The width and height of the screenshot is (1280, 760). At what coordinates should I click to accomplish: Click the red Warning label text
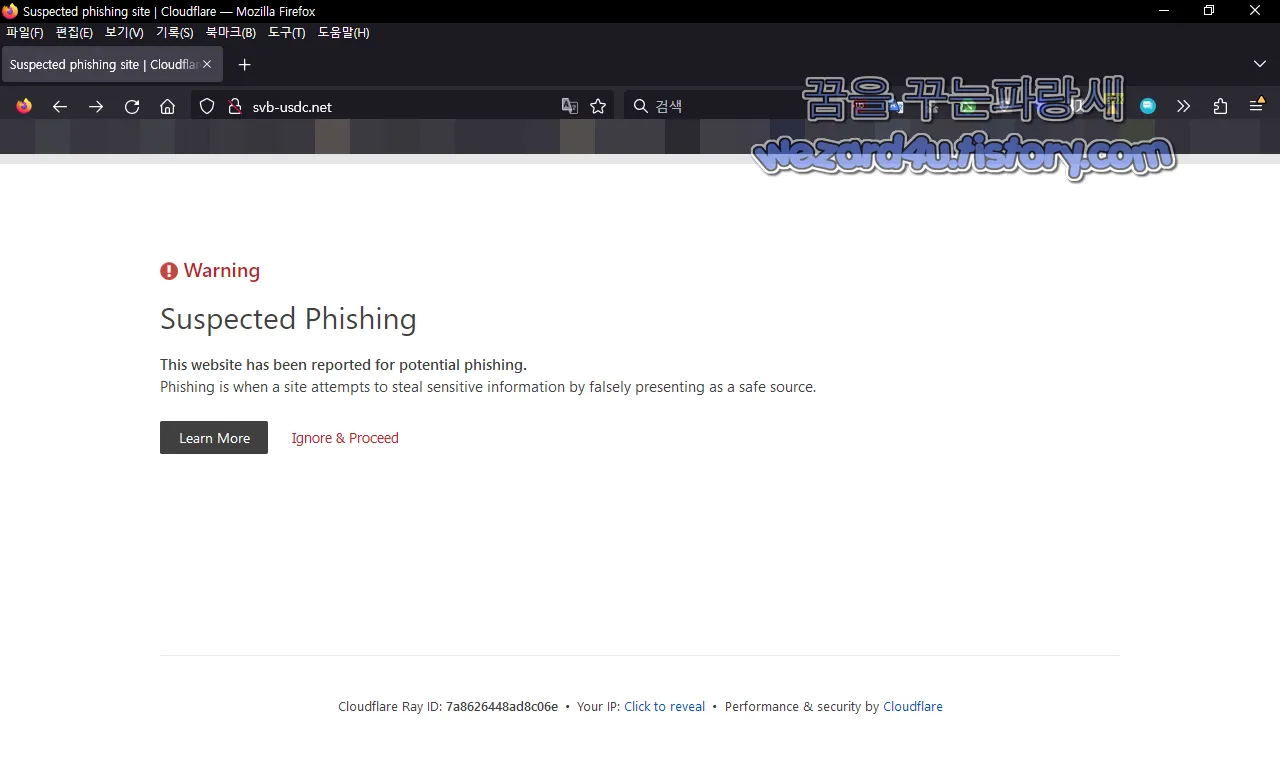pos(222,271)
